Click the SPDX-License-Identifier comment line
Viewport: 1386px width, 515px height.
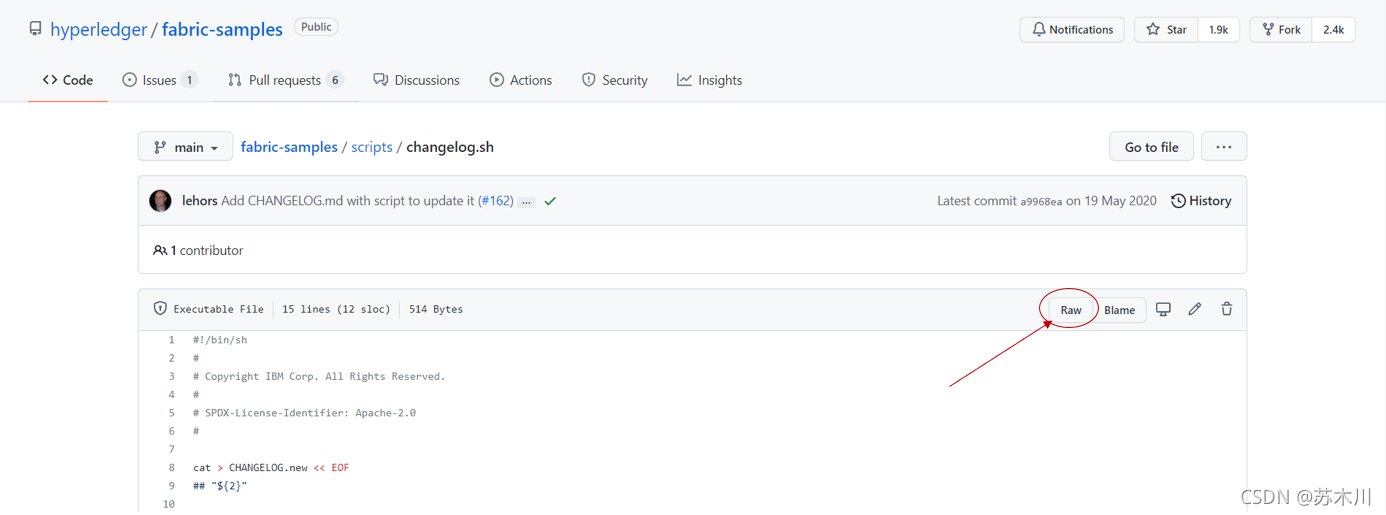(x=304, y=413)
